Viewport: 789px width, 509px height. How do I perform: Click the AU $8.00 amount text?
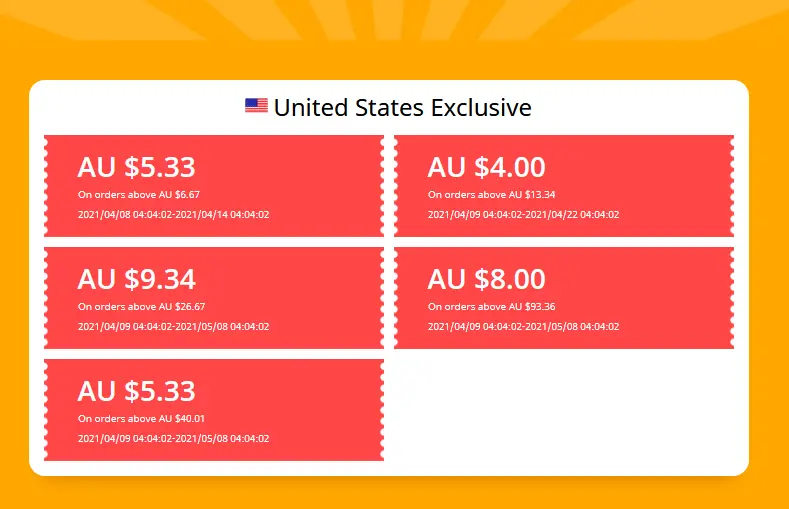487,280
